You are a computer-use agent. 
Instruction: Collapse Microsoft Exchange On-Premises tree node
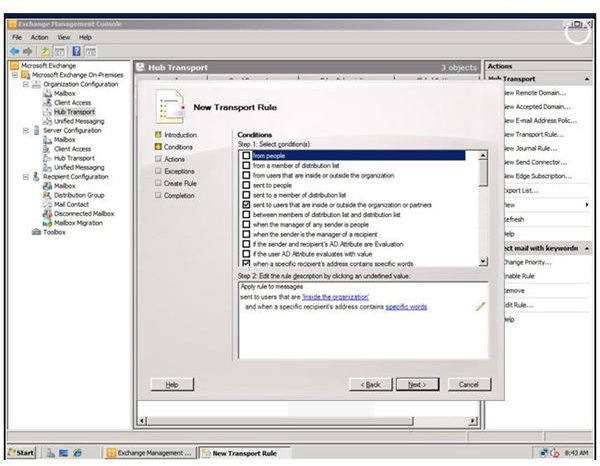click(x=15, y=75)
